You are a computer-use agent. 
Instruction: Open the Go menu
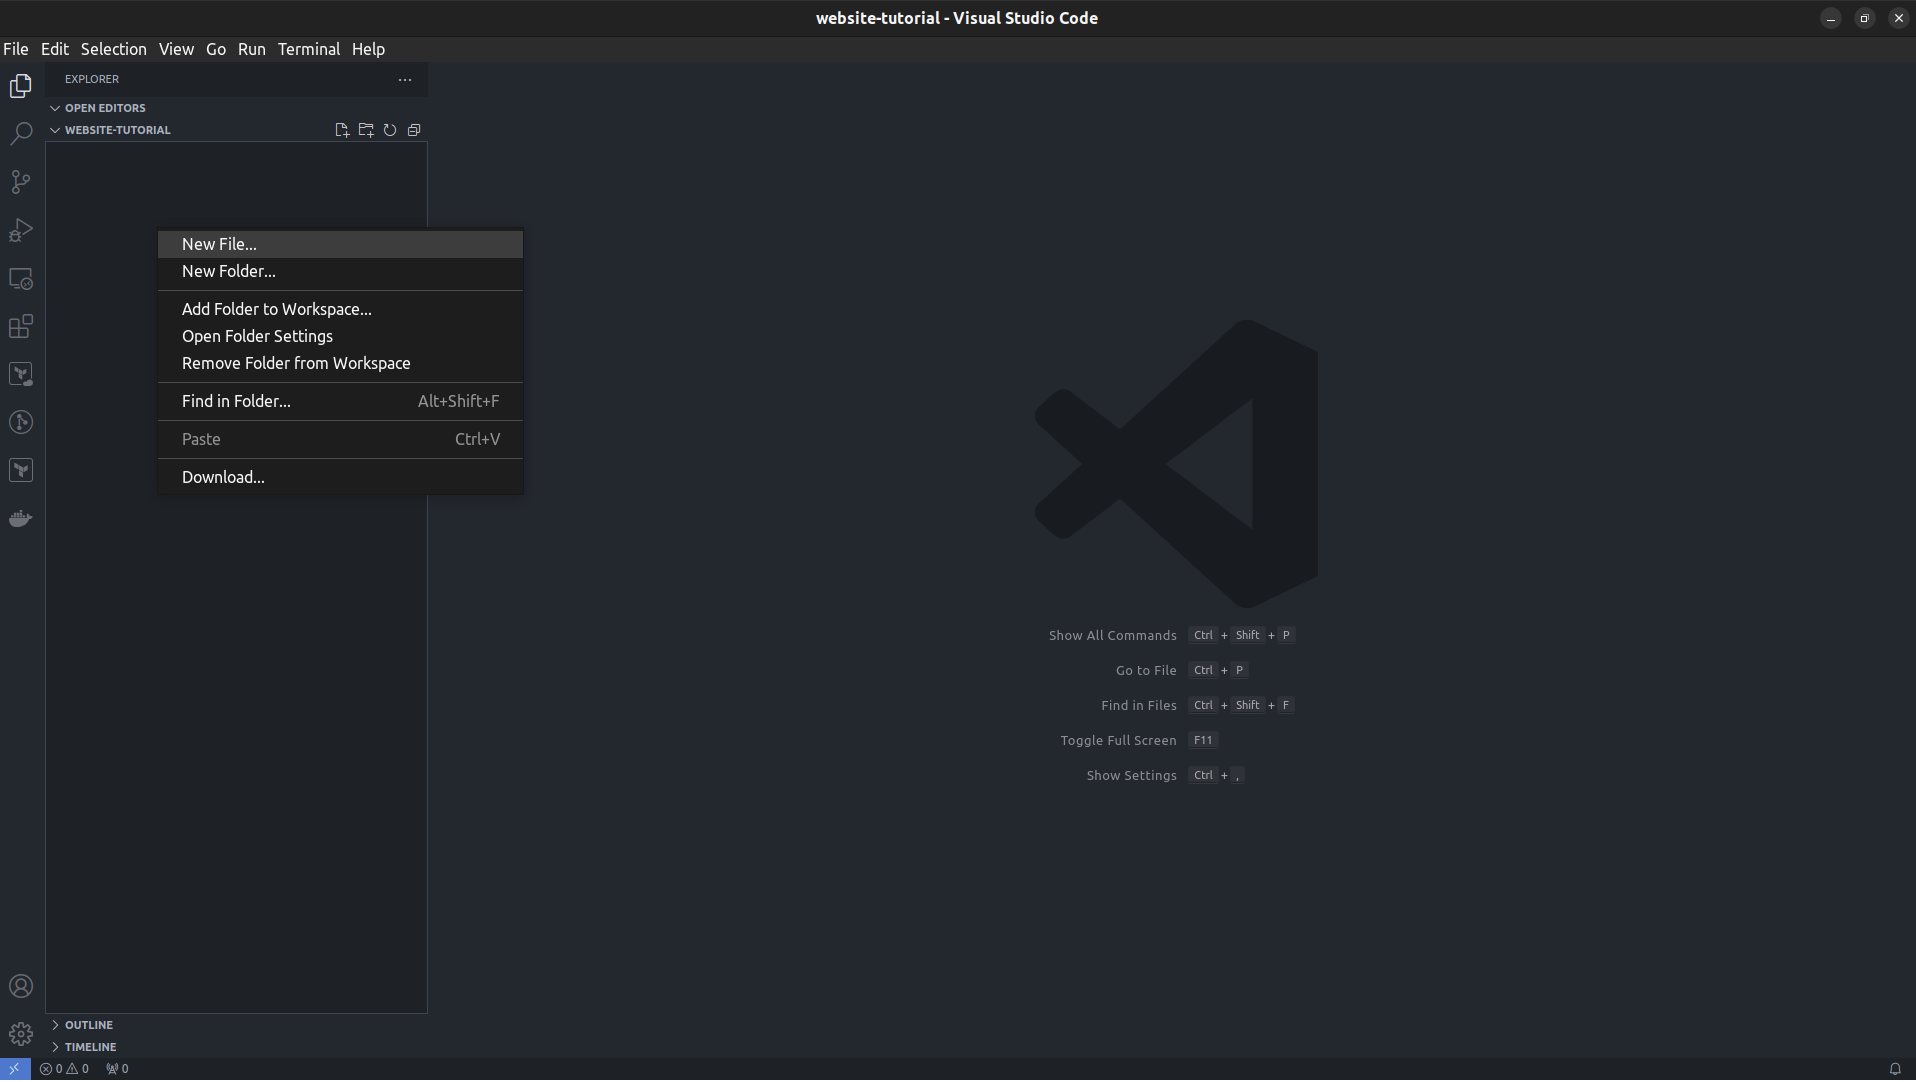(x=216, y=49)
